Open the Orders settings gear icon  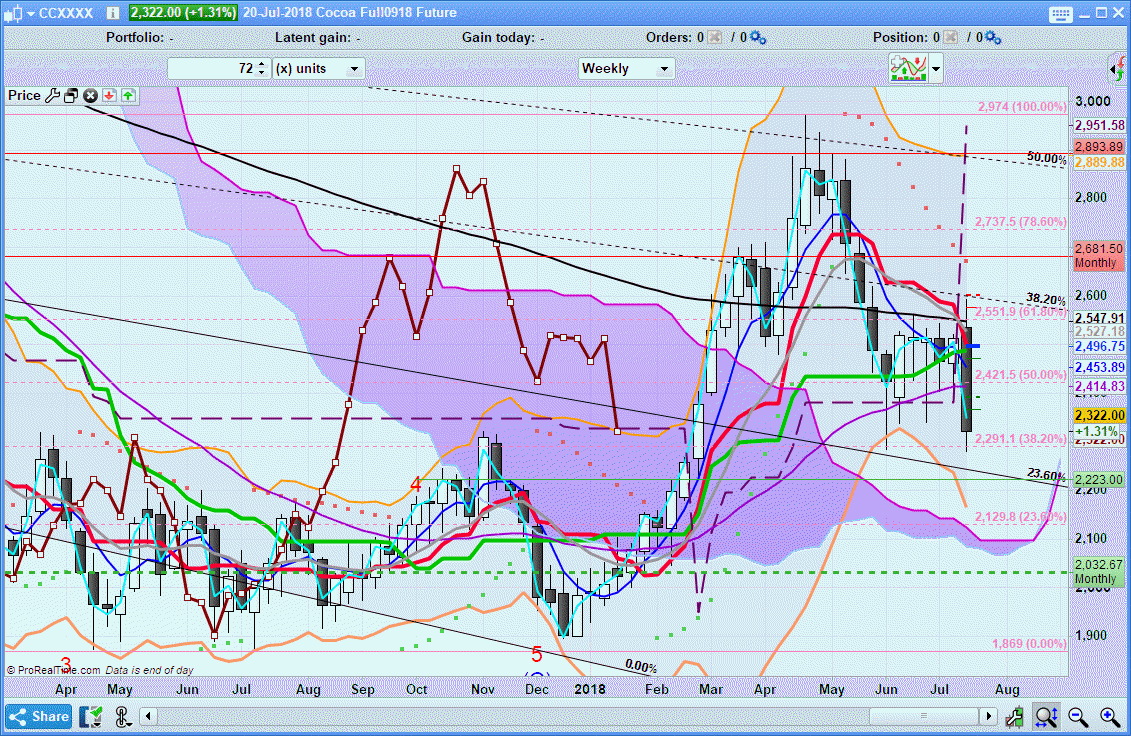(757, 38)
